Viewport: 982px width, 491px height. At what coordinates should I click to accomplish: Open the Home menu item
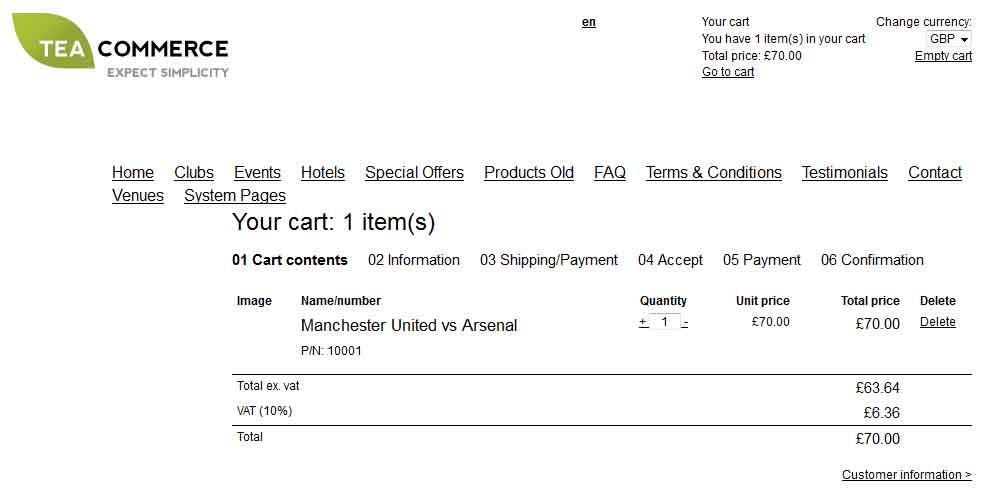133,173
